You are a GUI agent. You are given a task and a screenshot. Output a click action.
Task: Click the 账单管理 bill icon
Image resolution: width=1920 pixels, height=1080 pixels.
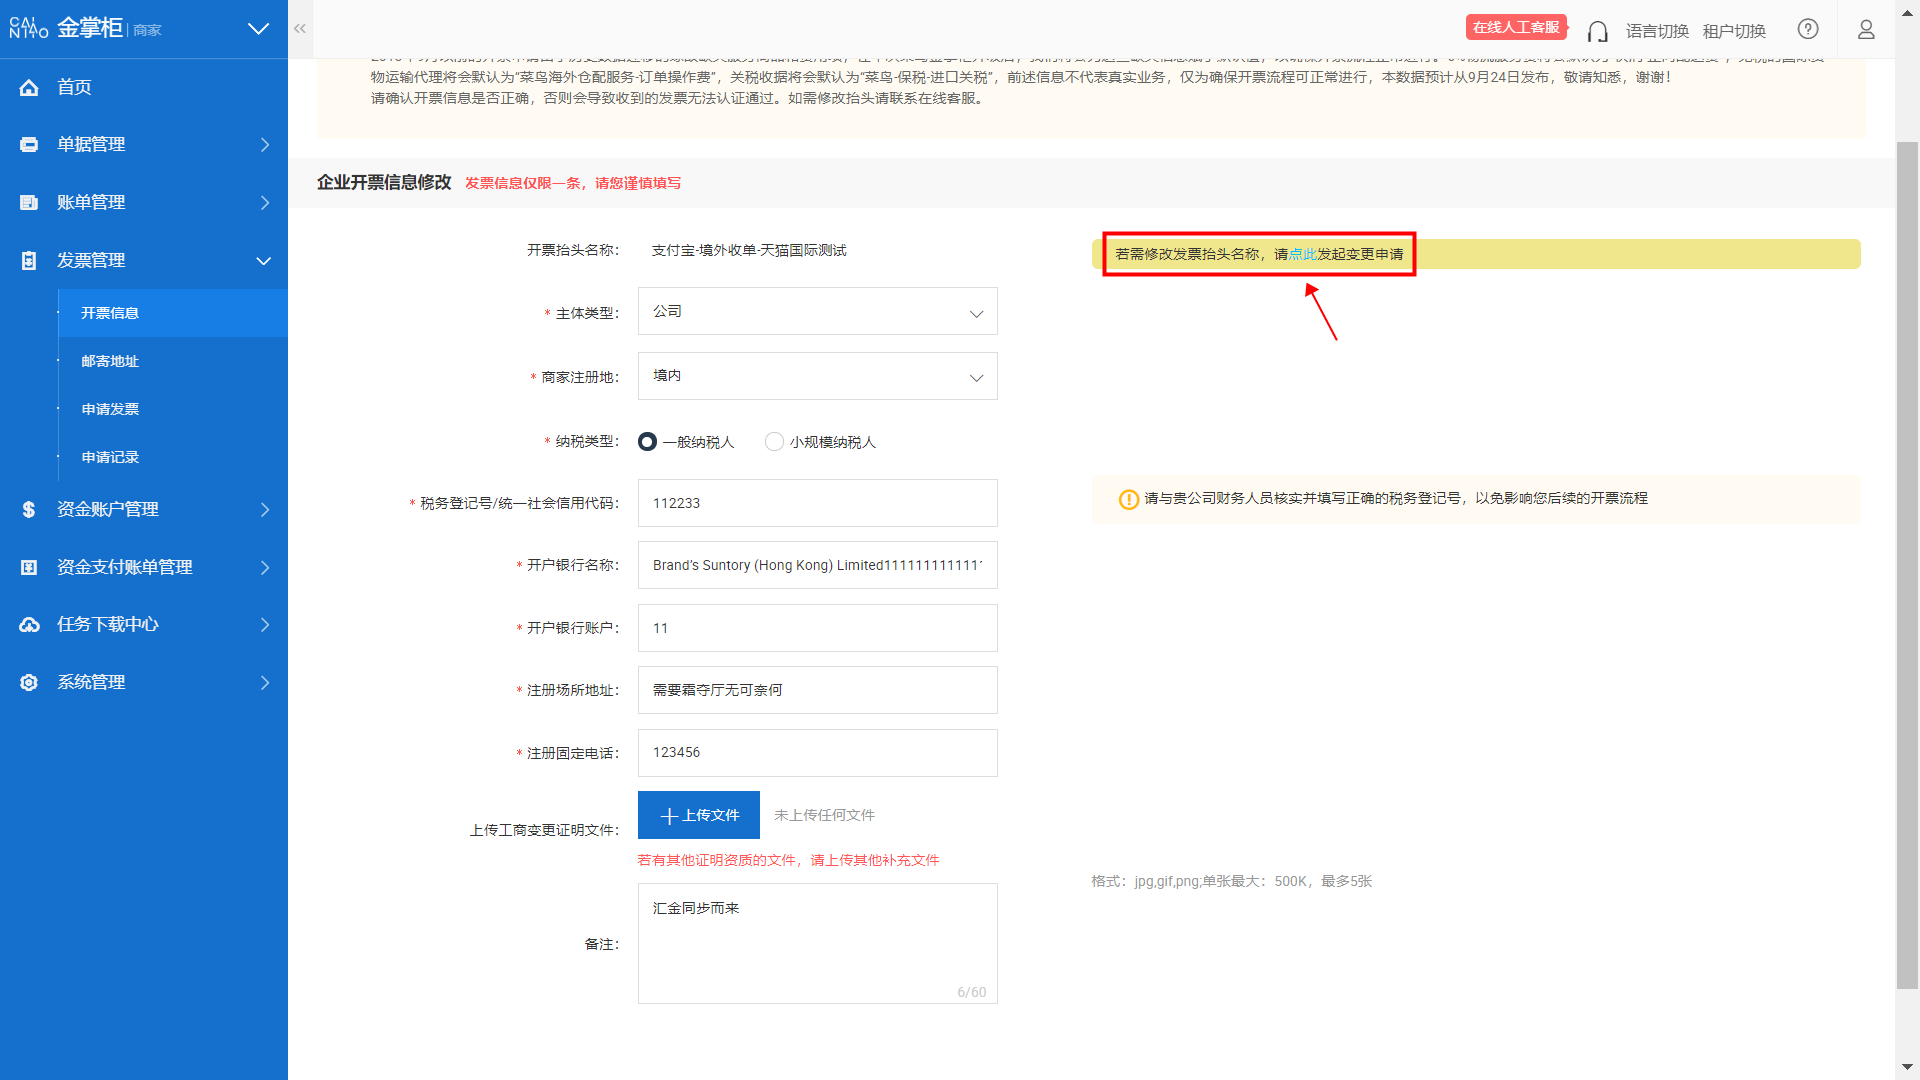29,203
